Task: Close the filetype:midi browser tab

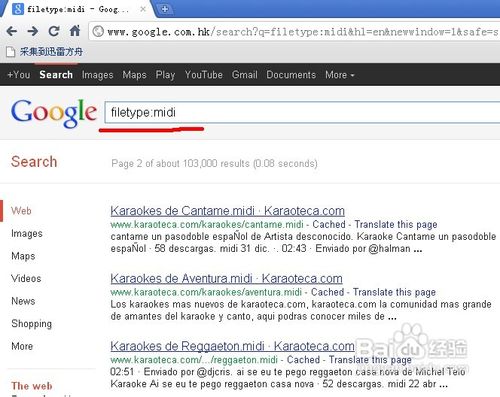Action: [x=143, y=9]
